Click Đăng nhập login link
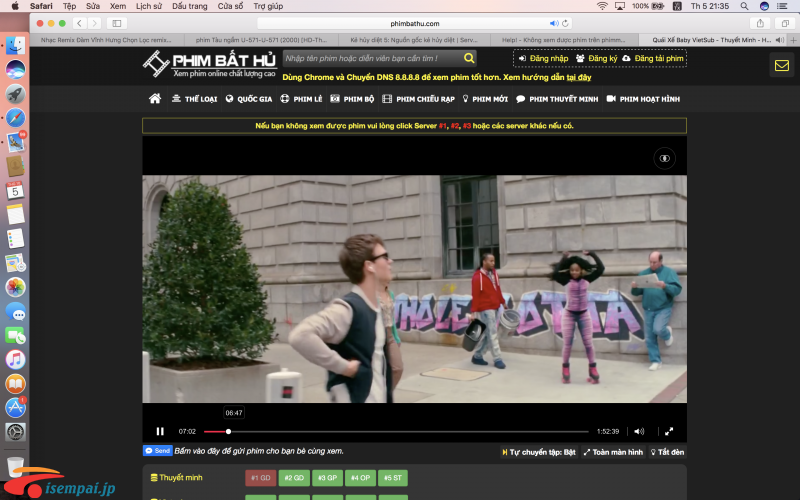The height and width of the screenshot is (500, 800). click(543, 58)
